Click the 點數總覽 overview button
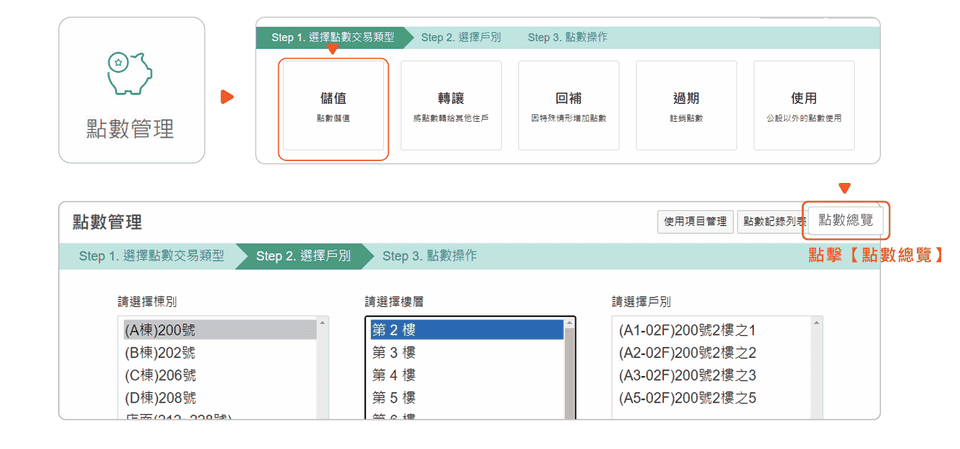The image size is (960, 449). (845, 220)
